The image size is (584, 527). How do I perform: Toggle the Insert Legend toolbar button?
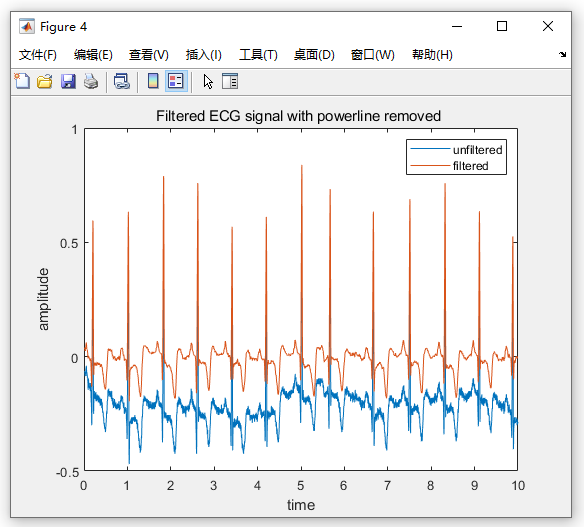pos(176,81)
